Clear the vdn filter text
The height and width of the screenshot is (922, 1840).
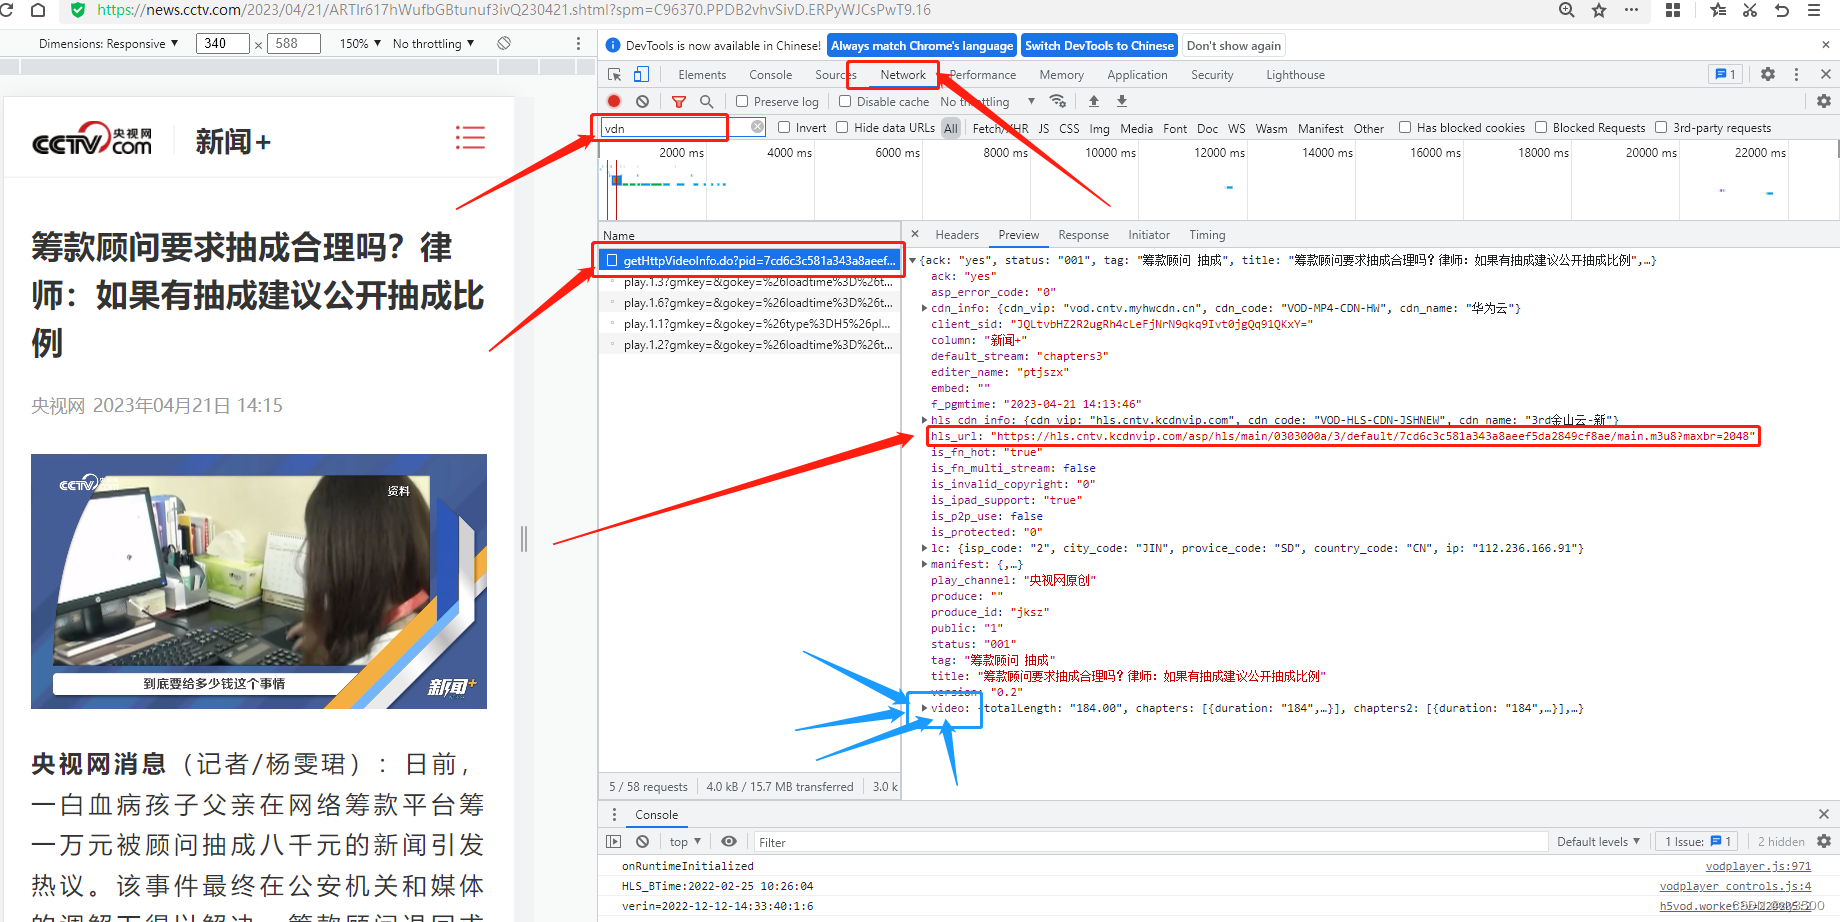pos(758,127)
